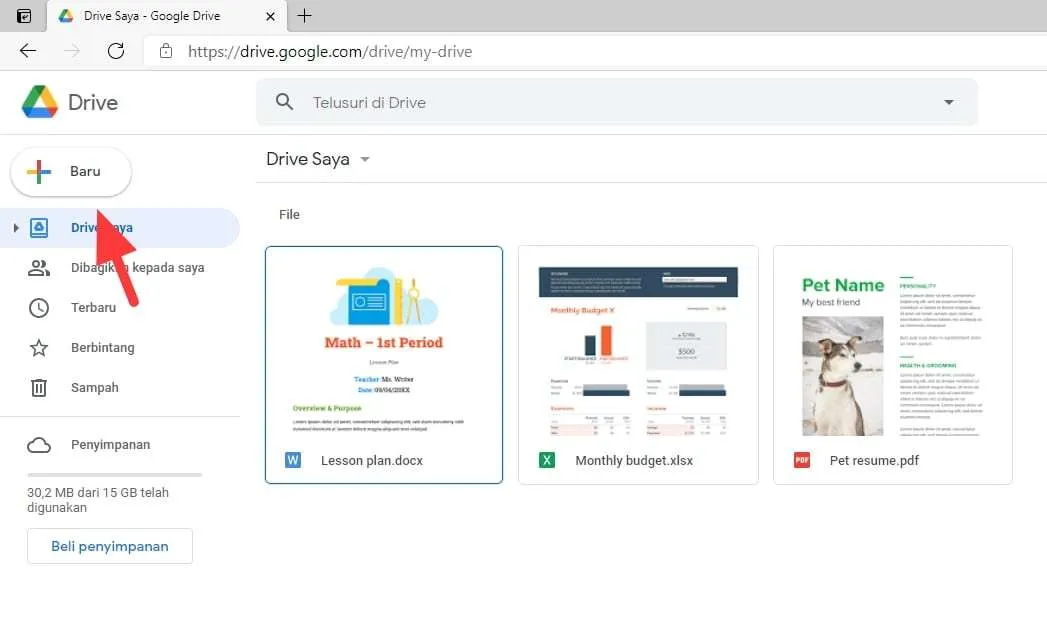Close the Drive Saya - Google Drive tab

tap(270, 16)
